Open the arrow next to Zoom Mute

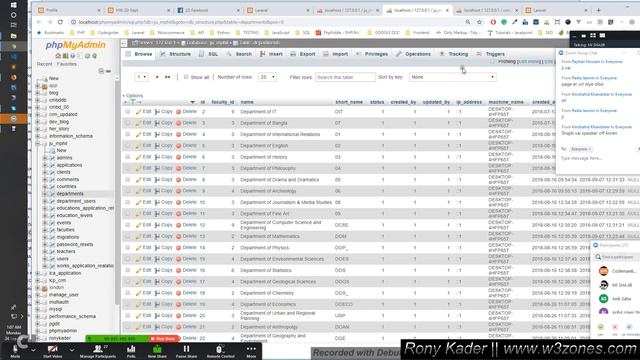point(33,350)
